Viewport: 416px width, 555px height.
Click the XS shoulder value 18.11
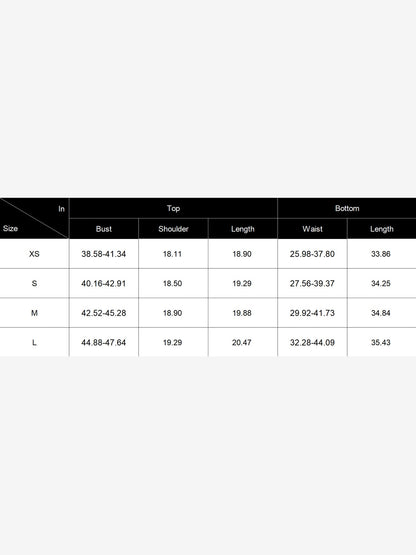(172, 254)
